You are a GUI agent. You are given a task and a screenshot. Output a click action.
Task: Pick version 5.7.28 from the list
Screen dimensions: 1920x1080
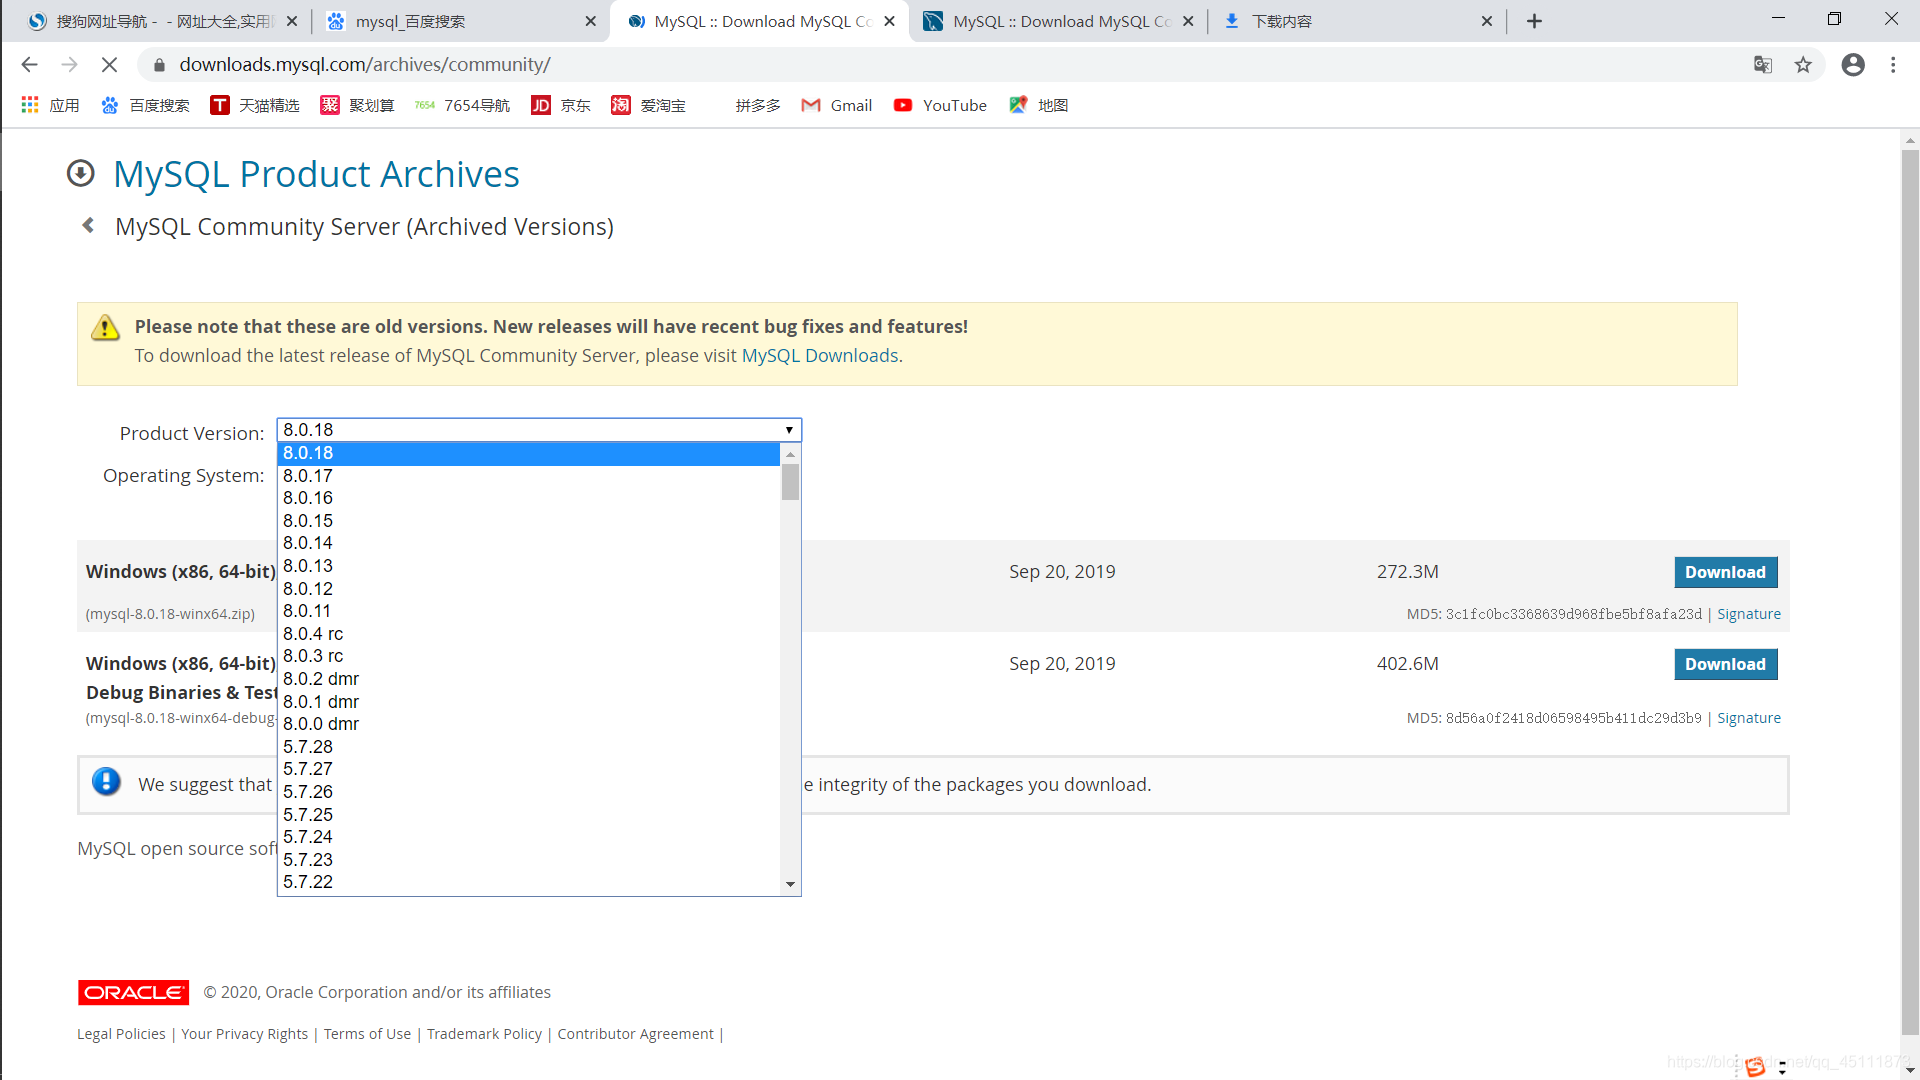coord(528,747)
